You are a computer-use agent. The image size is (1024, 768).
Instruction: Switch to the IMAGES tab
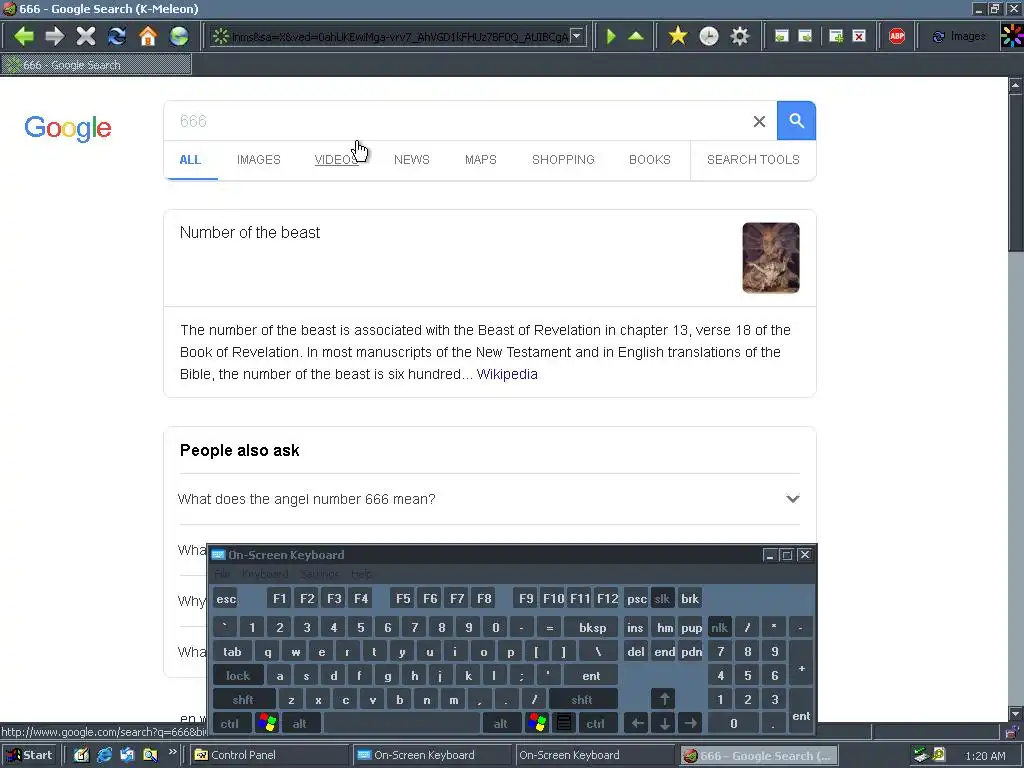(259, 160)
